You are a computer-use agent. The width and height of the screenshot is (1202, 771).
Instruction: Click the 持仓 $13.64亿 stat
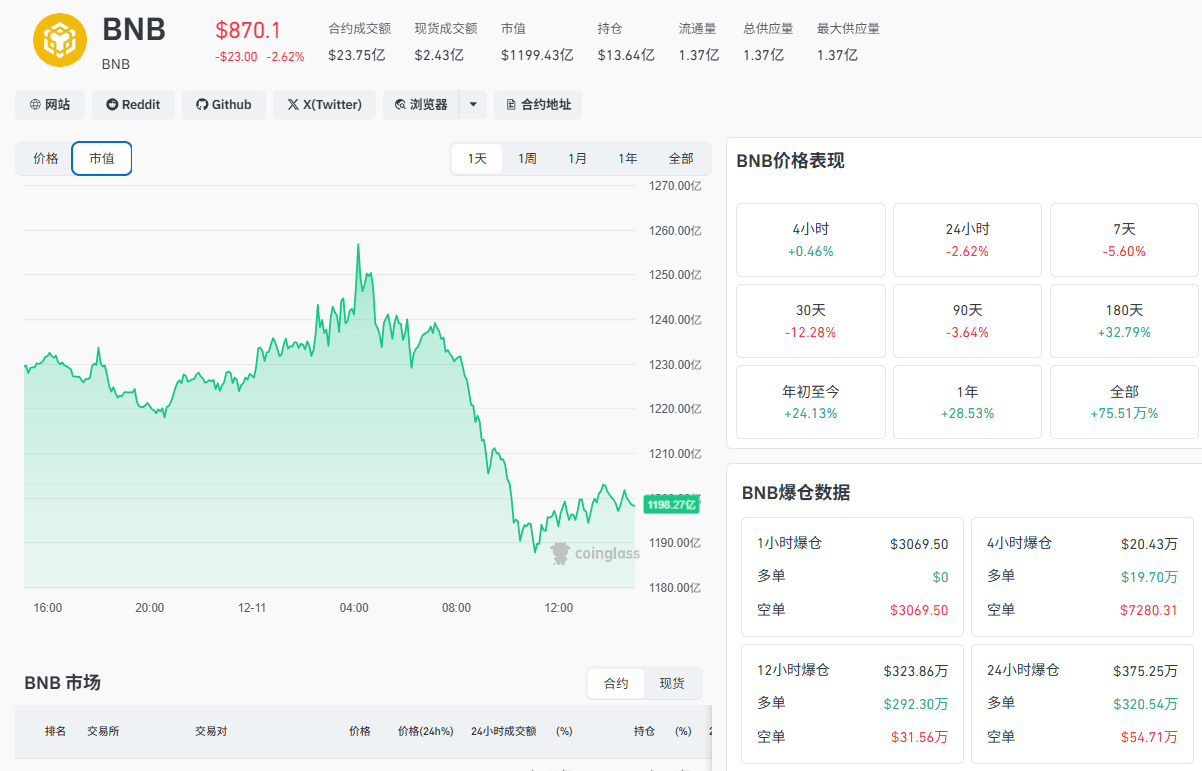coord(625,42)
